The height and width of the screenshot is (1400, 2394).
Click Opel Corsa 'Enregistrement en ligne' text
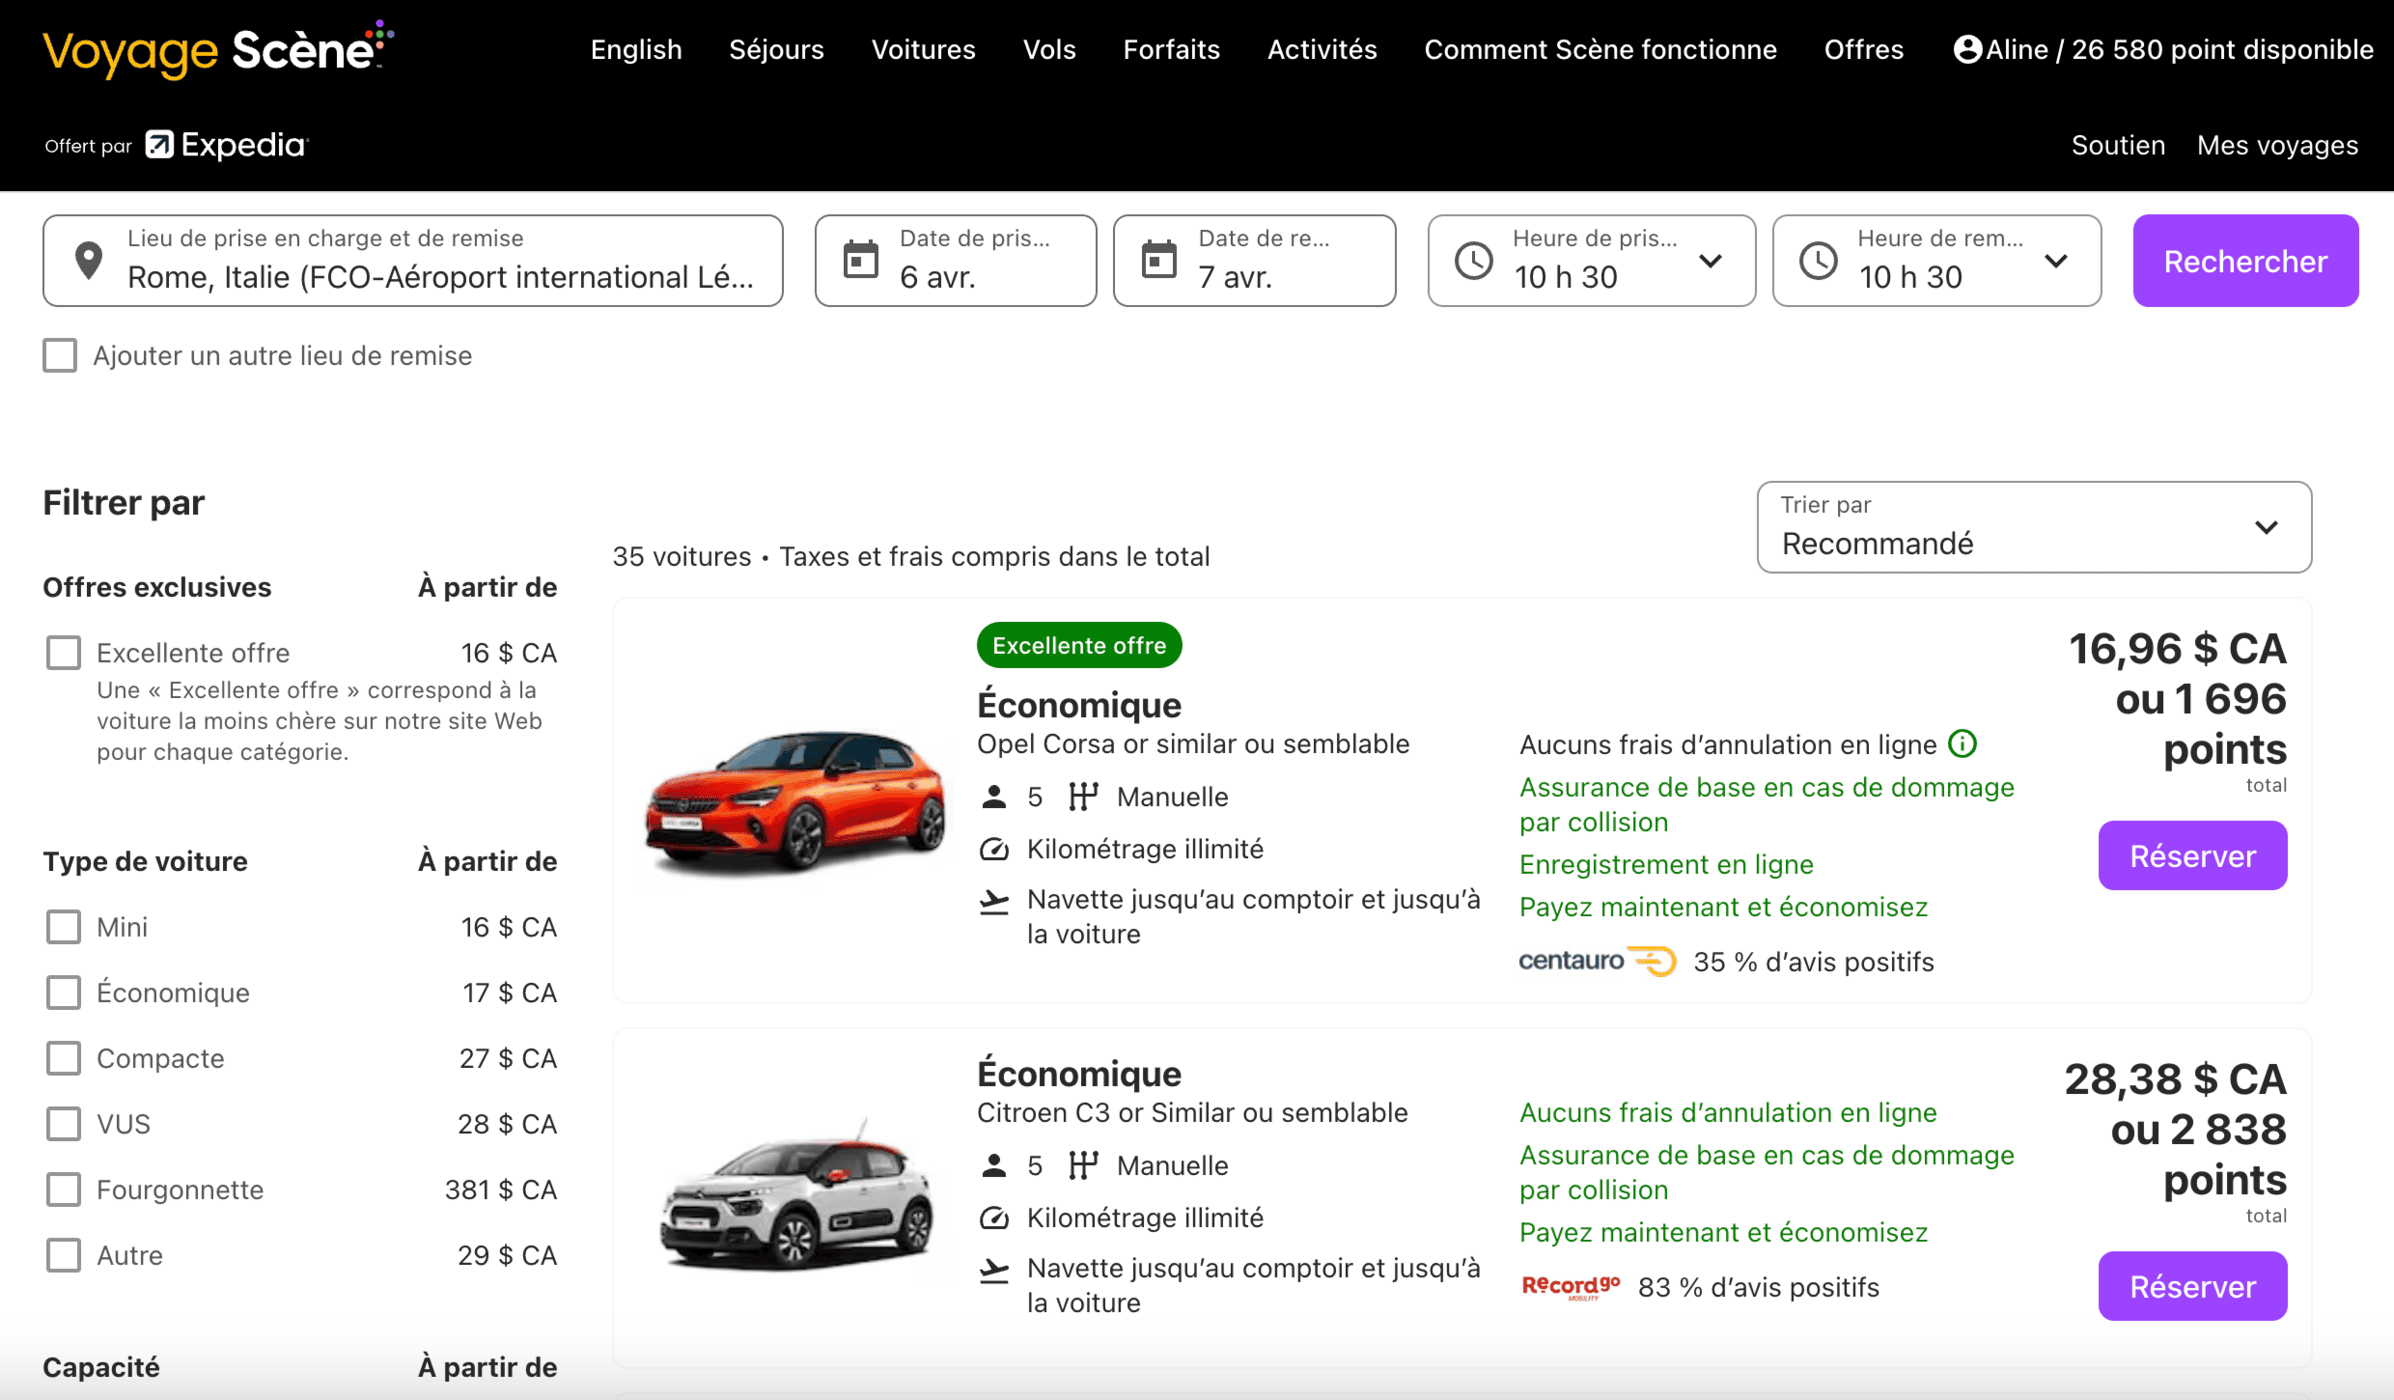1666,864
